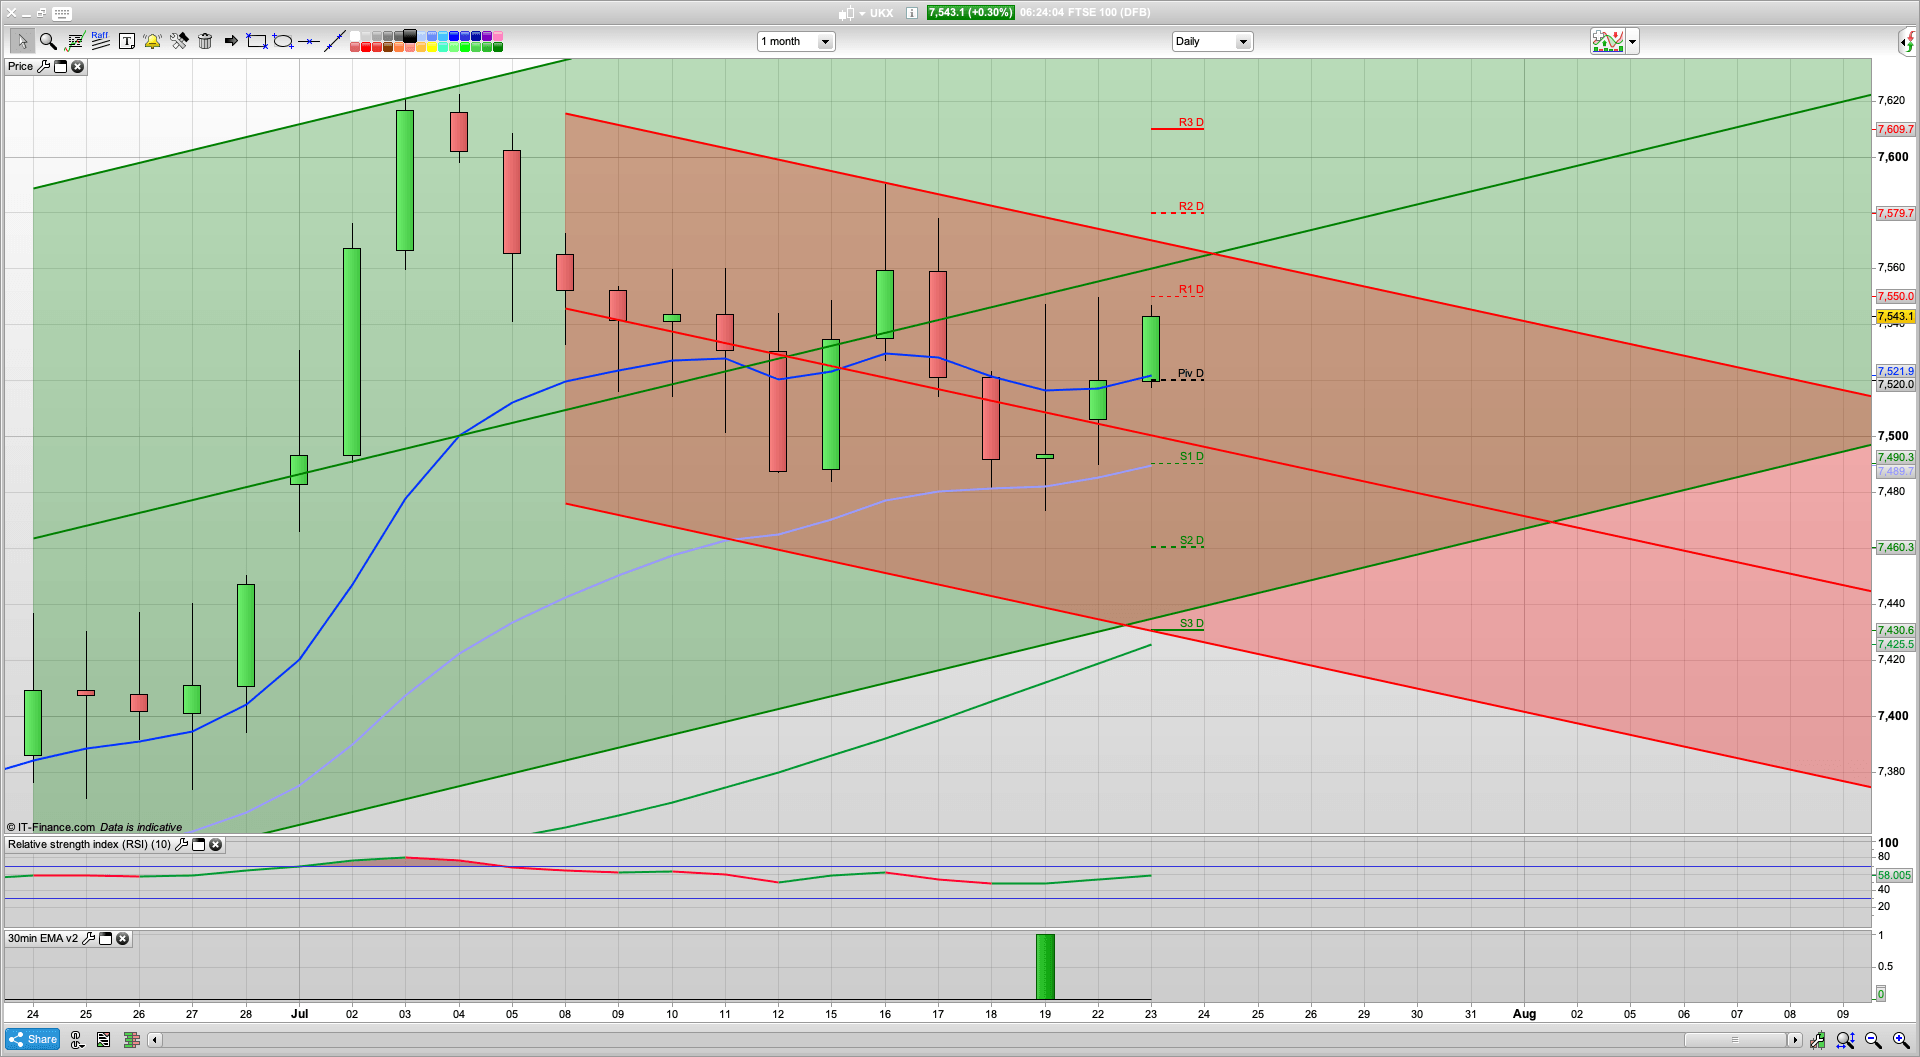This screenshot has height=1057, width=1920.
Task: Click the S2 D pivot label
Action: pos(1191,540)
